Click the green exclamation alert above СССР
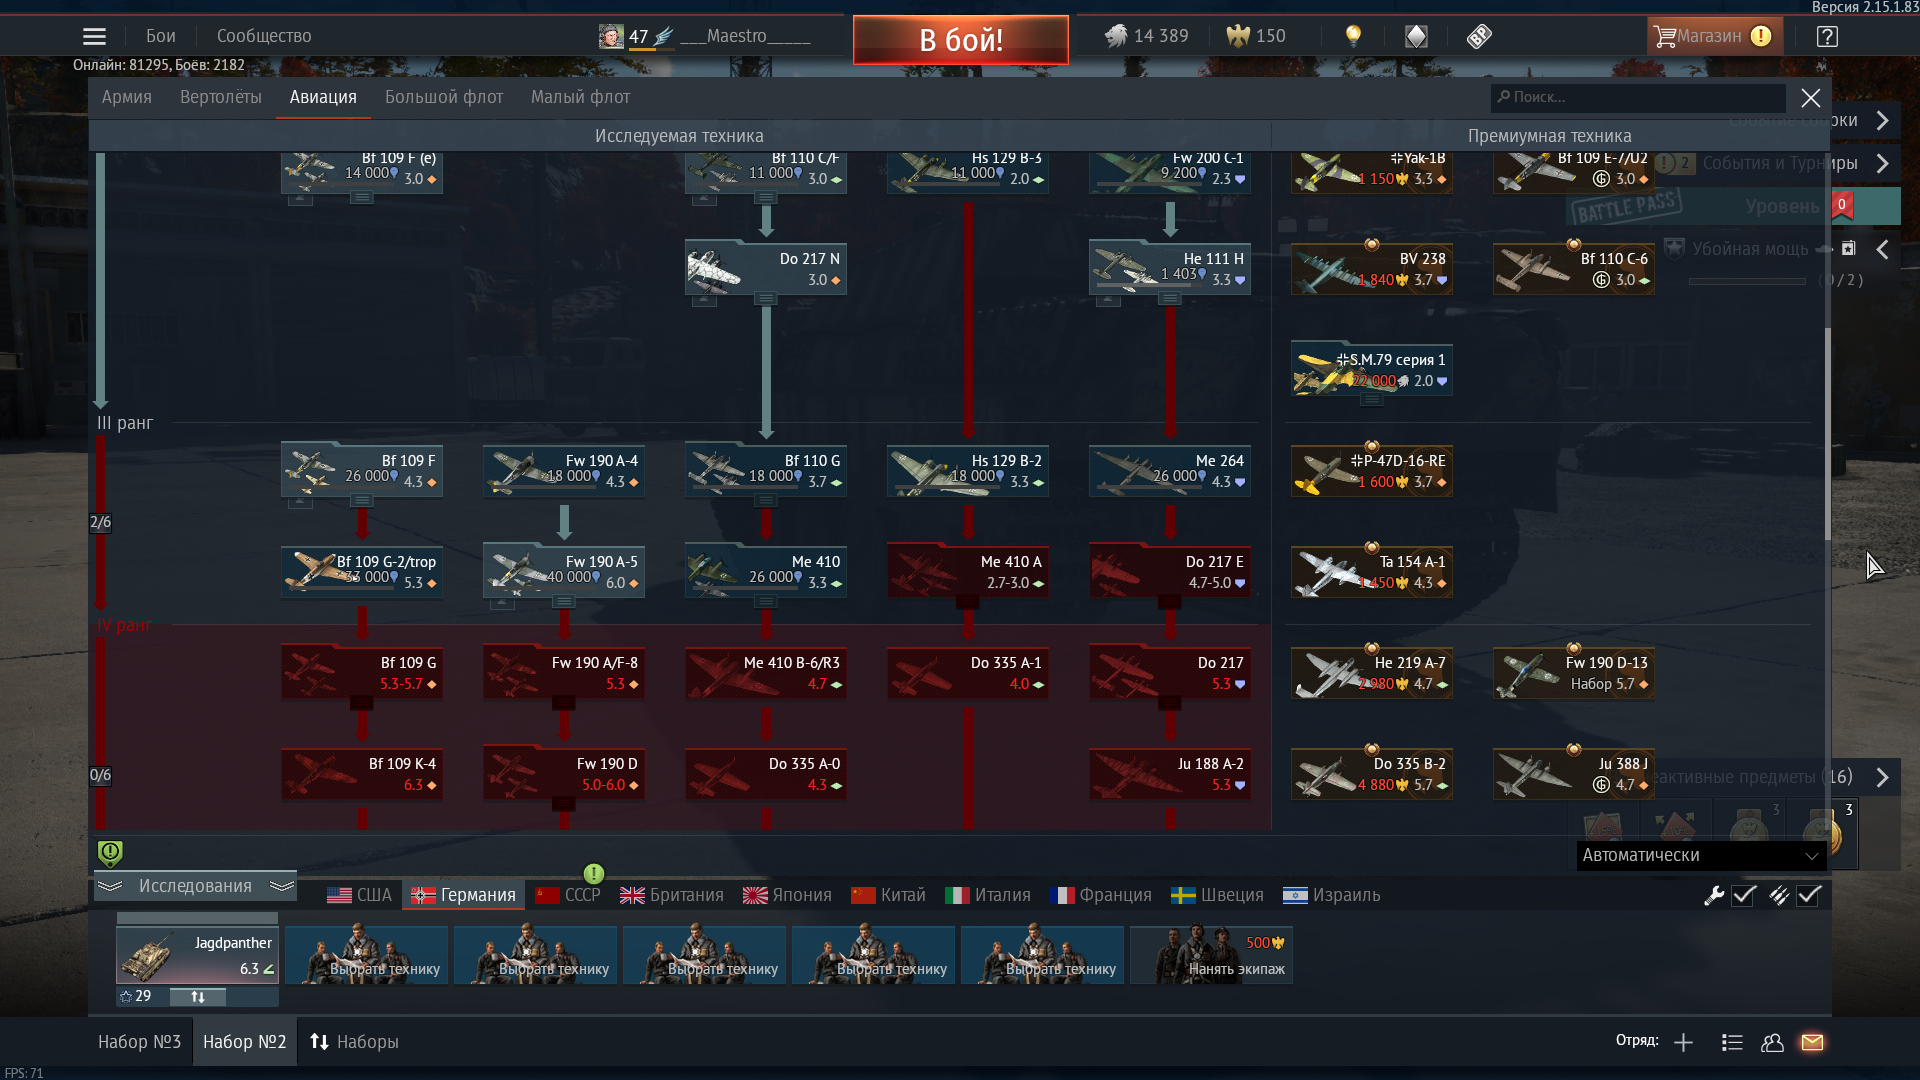The width and height of the screenshot is (1920, 1080). [x=594, y=873]
